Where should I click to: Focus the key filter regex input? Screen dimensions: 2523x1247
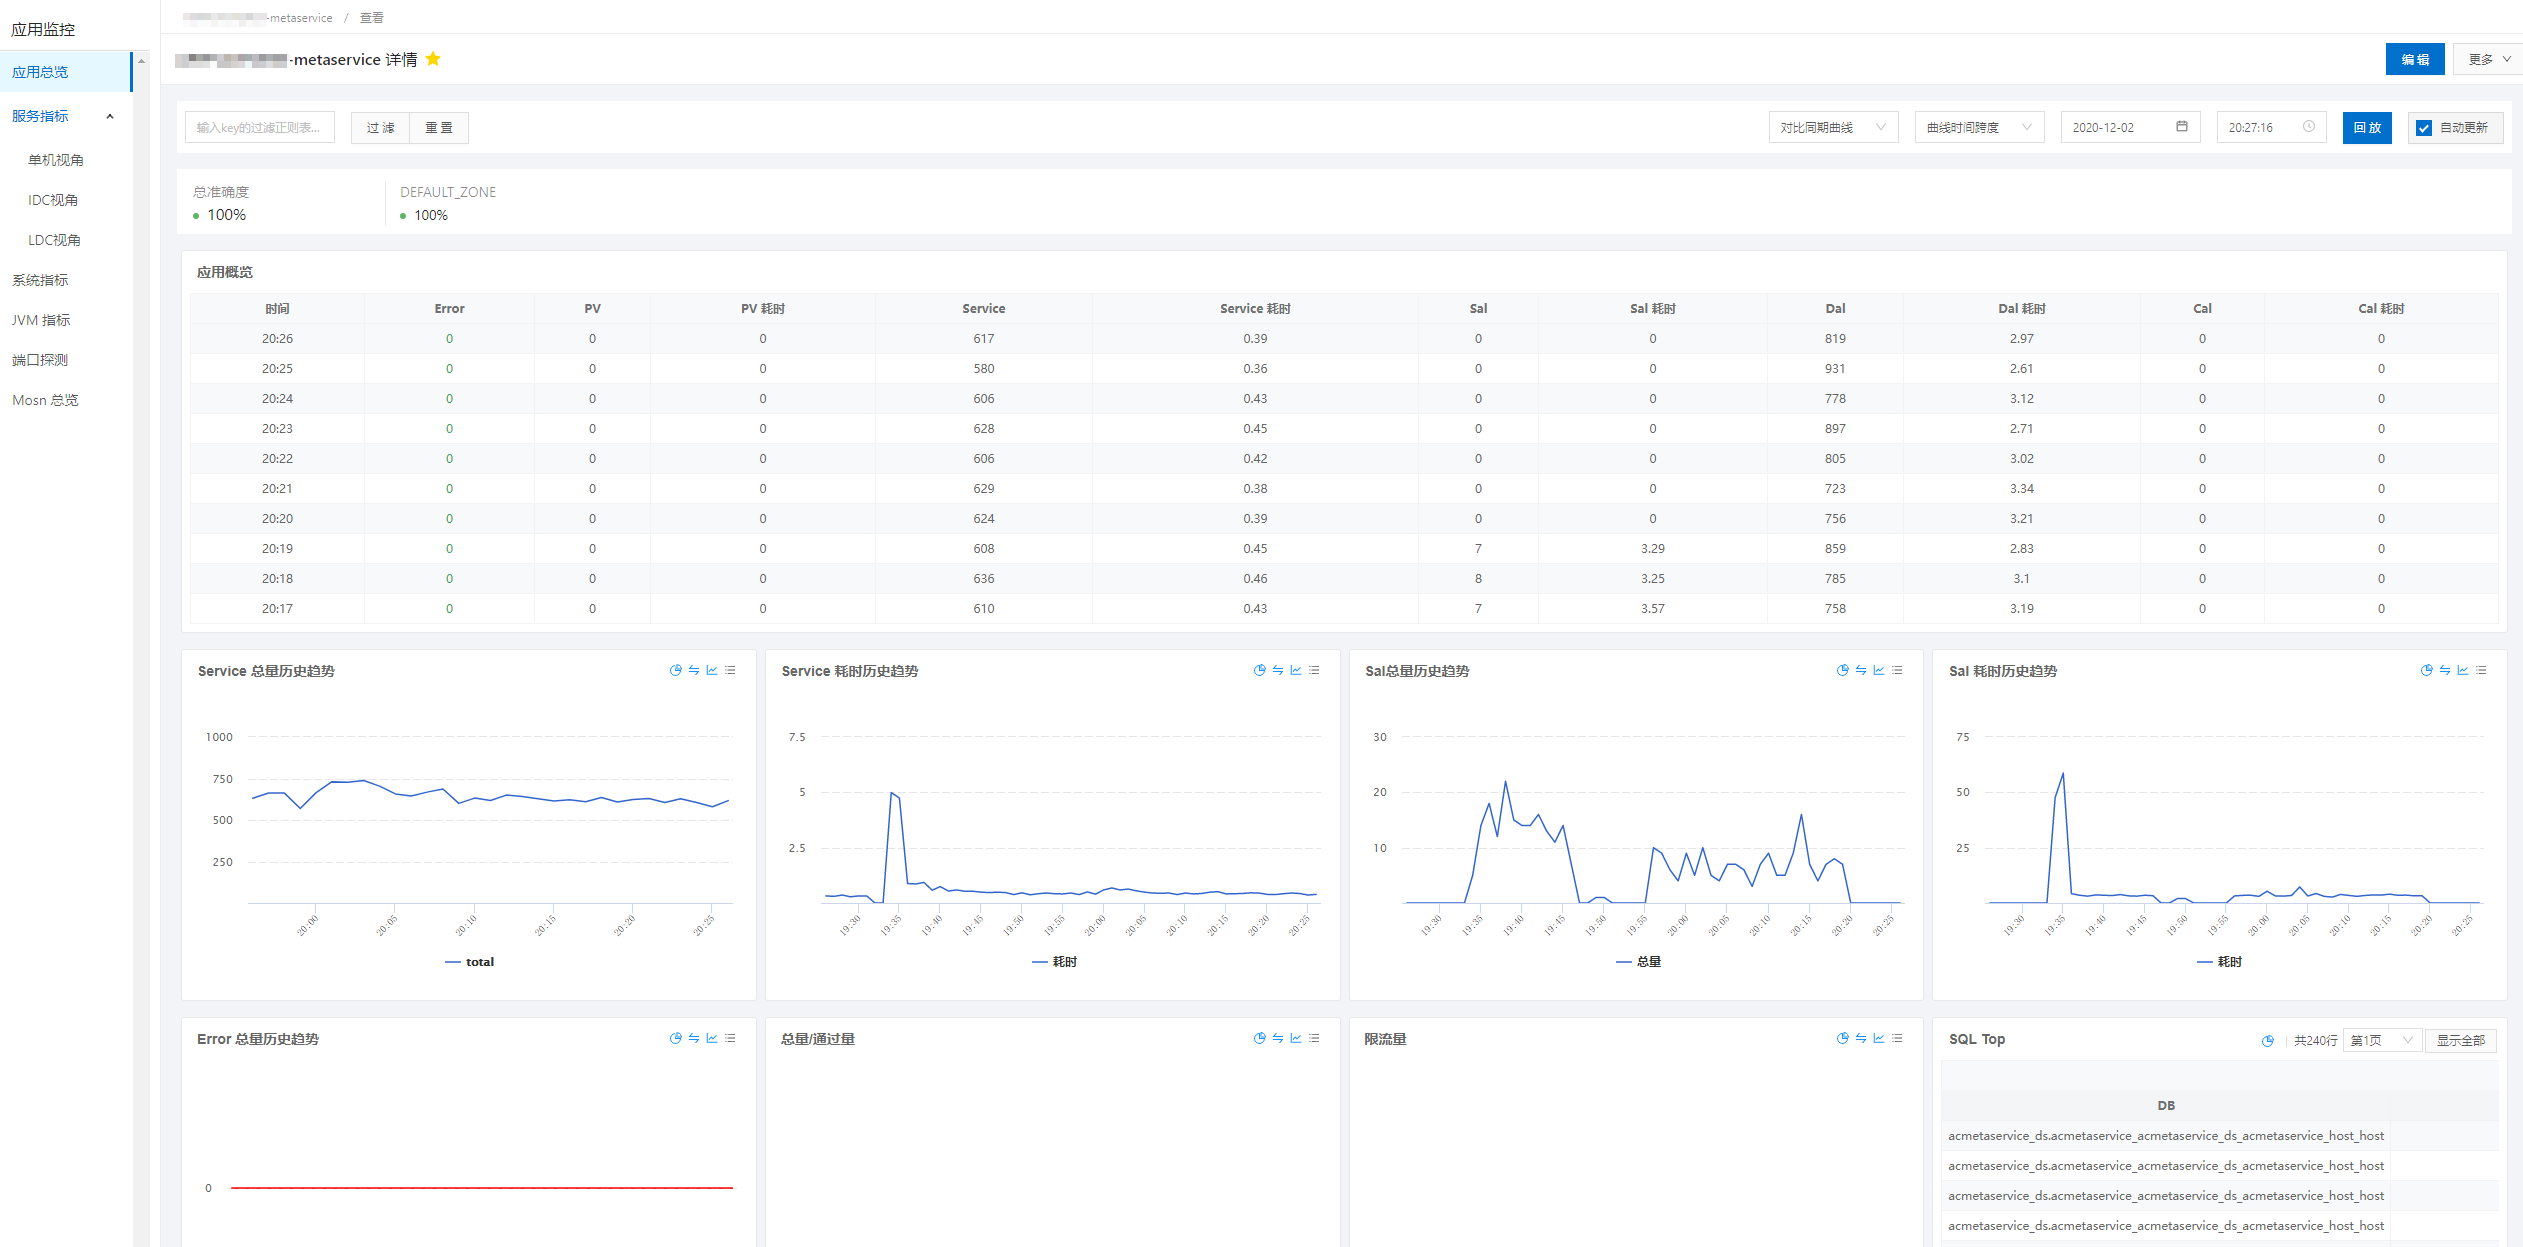(260, 127)
